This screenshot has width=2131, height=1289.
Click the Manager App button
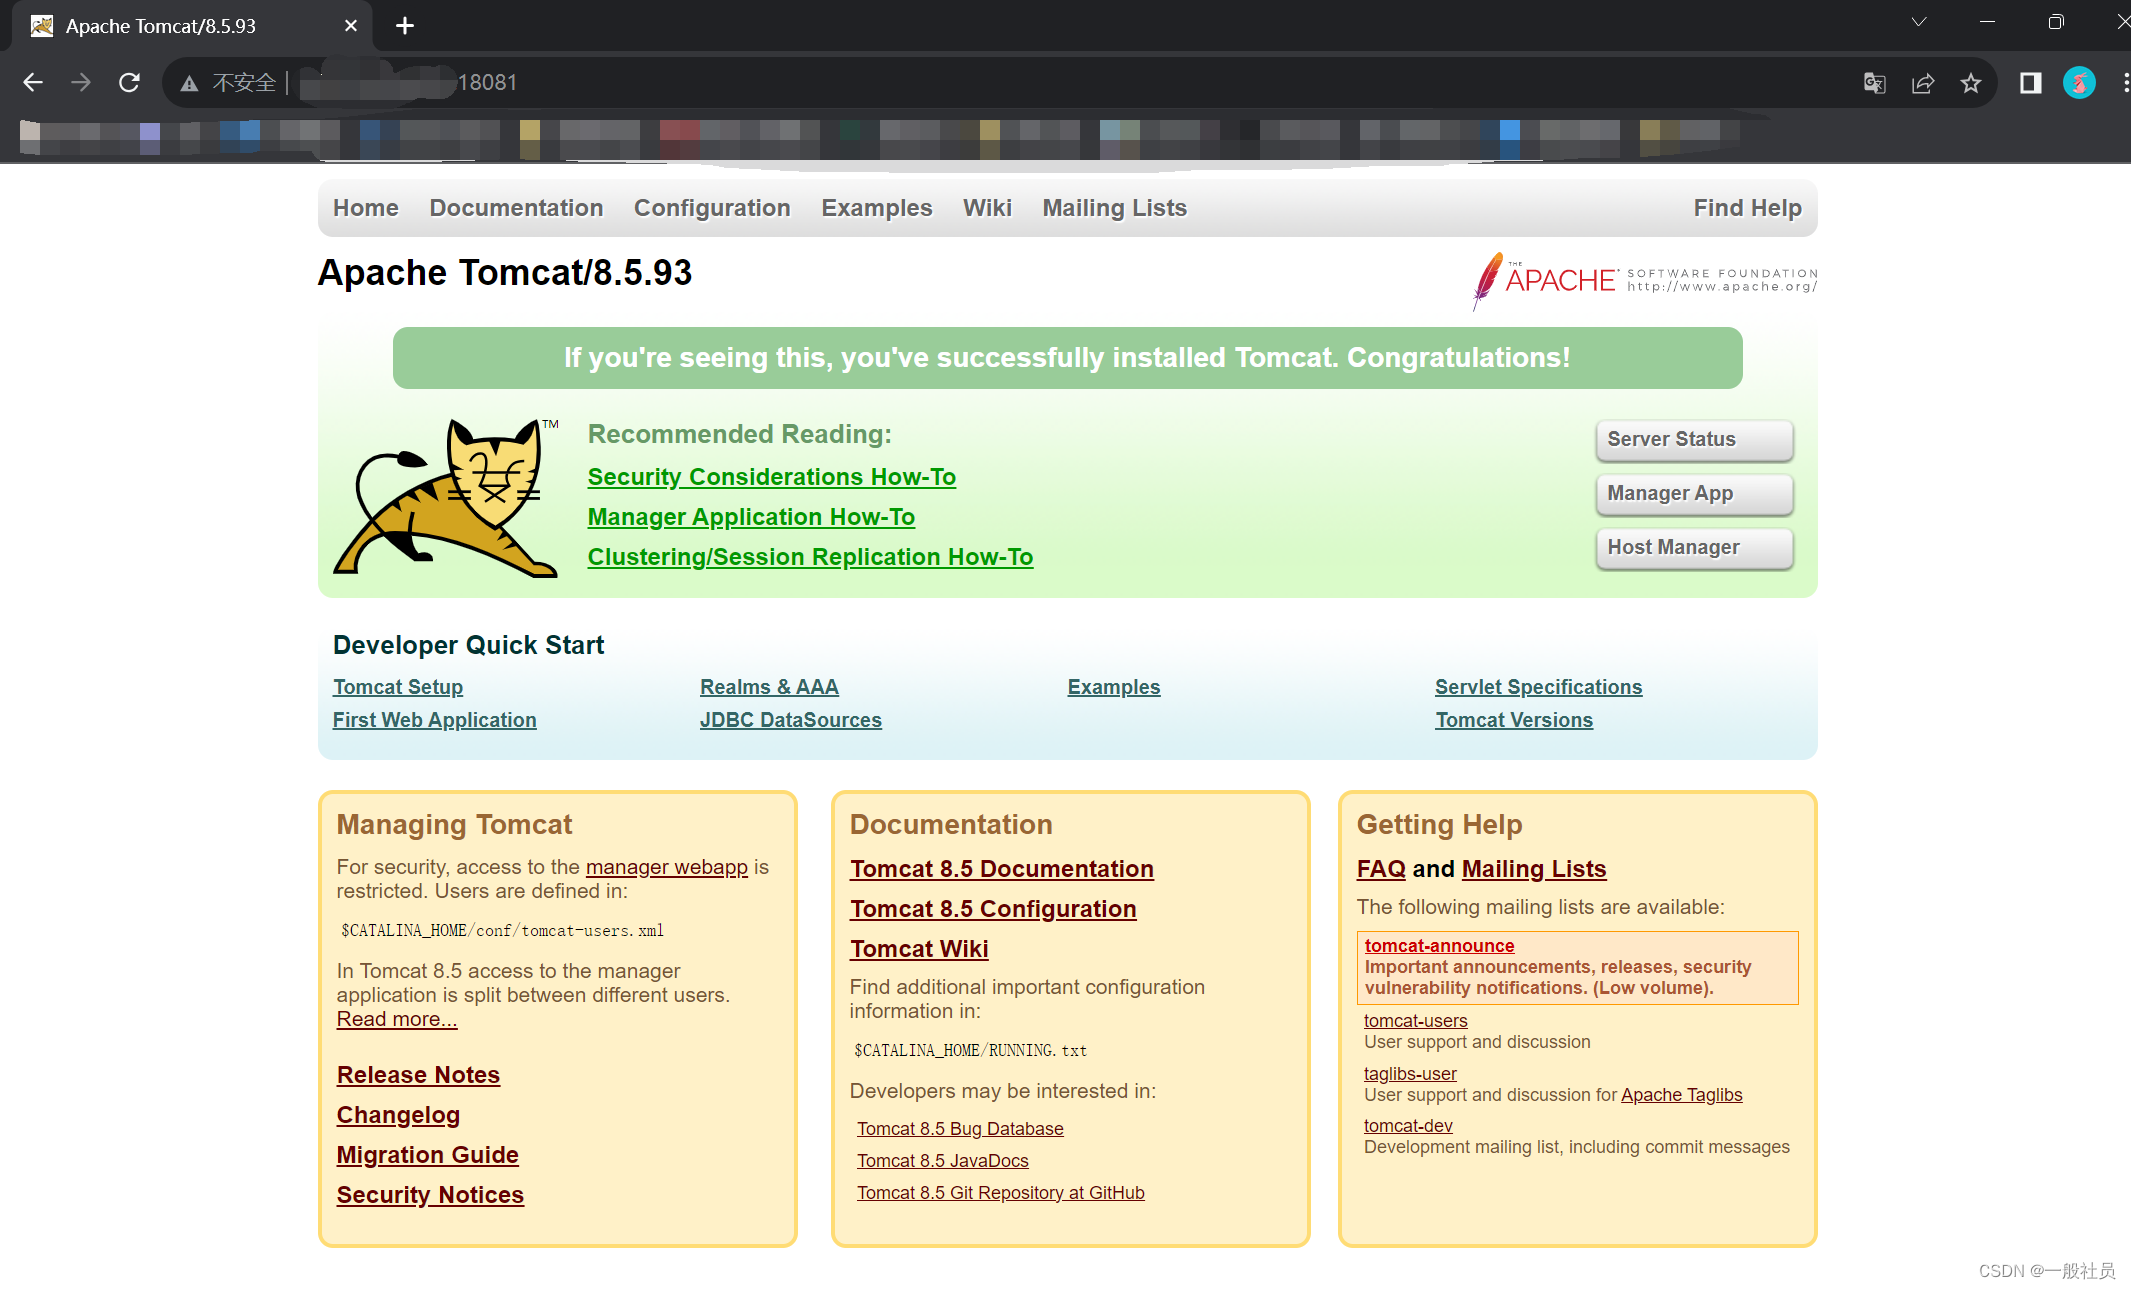[x=1694, y=493]
